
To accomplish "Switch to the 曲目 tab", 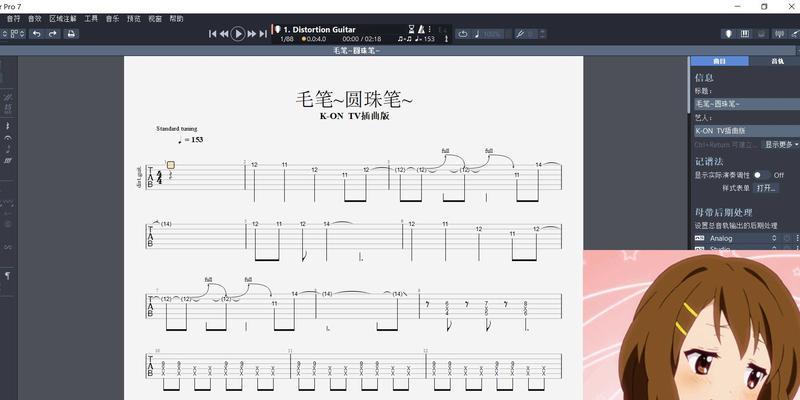I will point(719,61).
